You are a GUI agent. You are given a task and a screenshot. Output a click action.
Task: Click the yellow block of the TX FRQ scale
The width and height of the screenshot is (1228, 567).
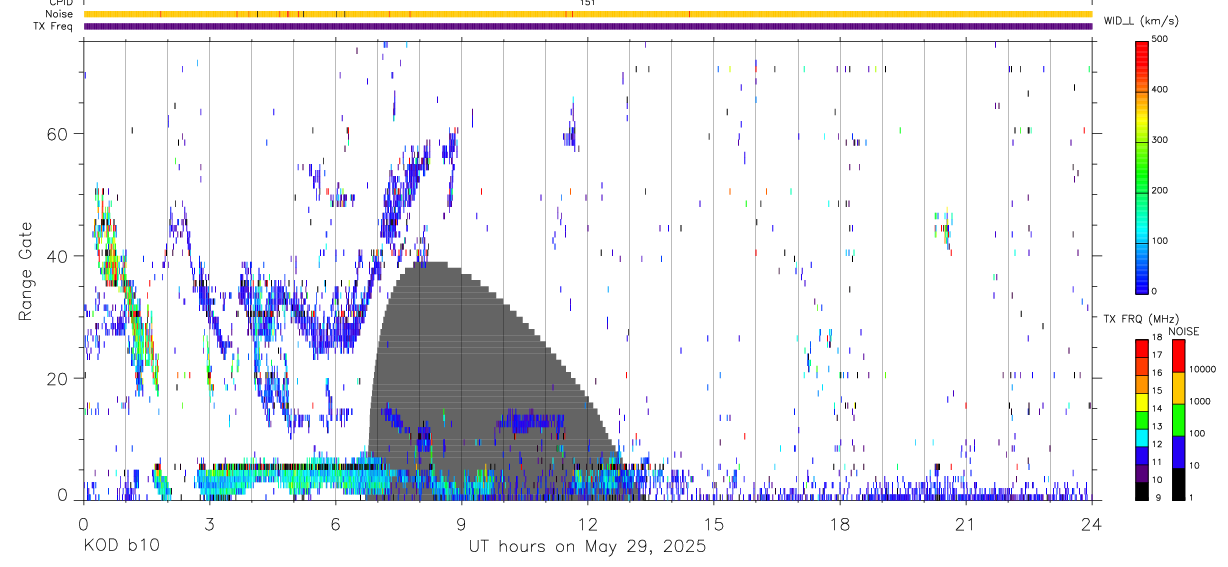pyautogui.click(x=1141, y=400)
